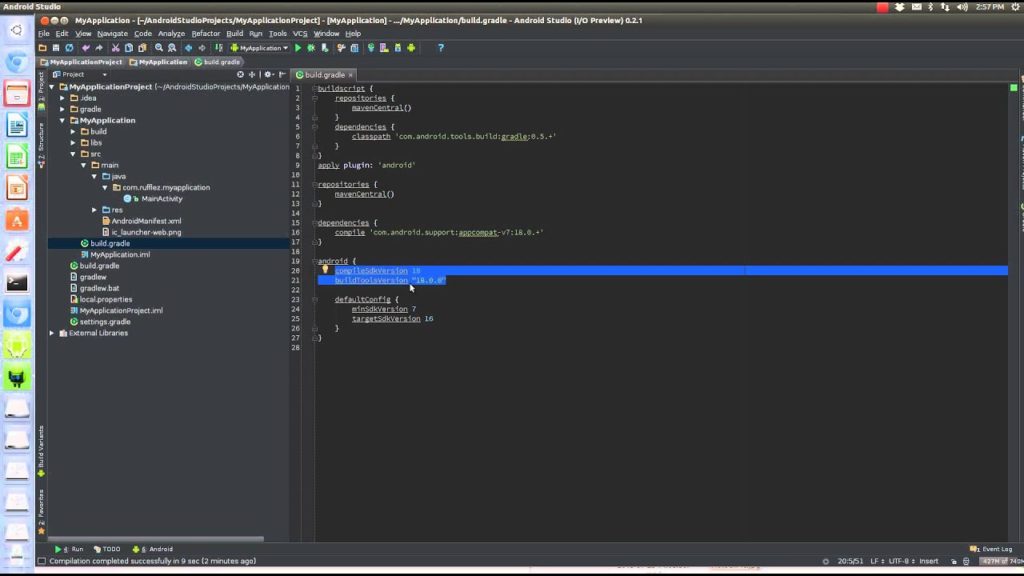Screen dimensions: 1024x576
Task: Click the Copy toolbar icon
Action: (129, 48)
